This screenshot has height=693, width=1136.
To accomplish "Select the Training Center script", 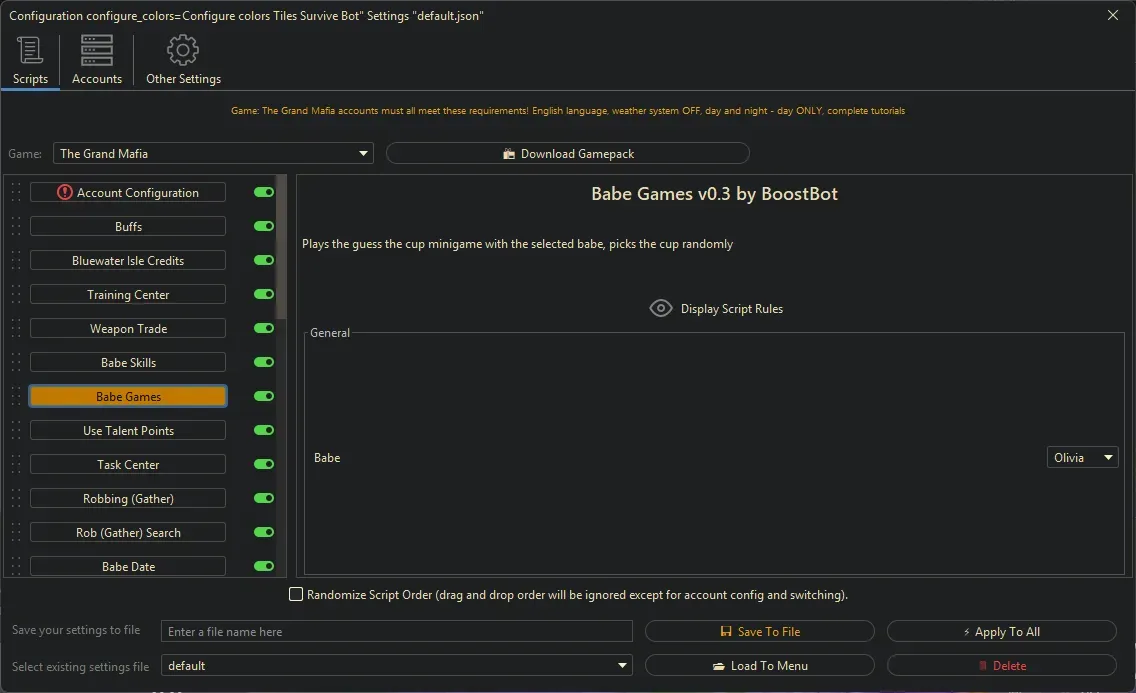I will (x=128, y=294).
